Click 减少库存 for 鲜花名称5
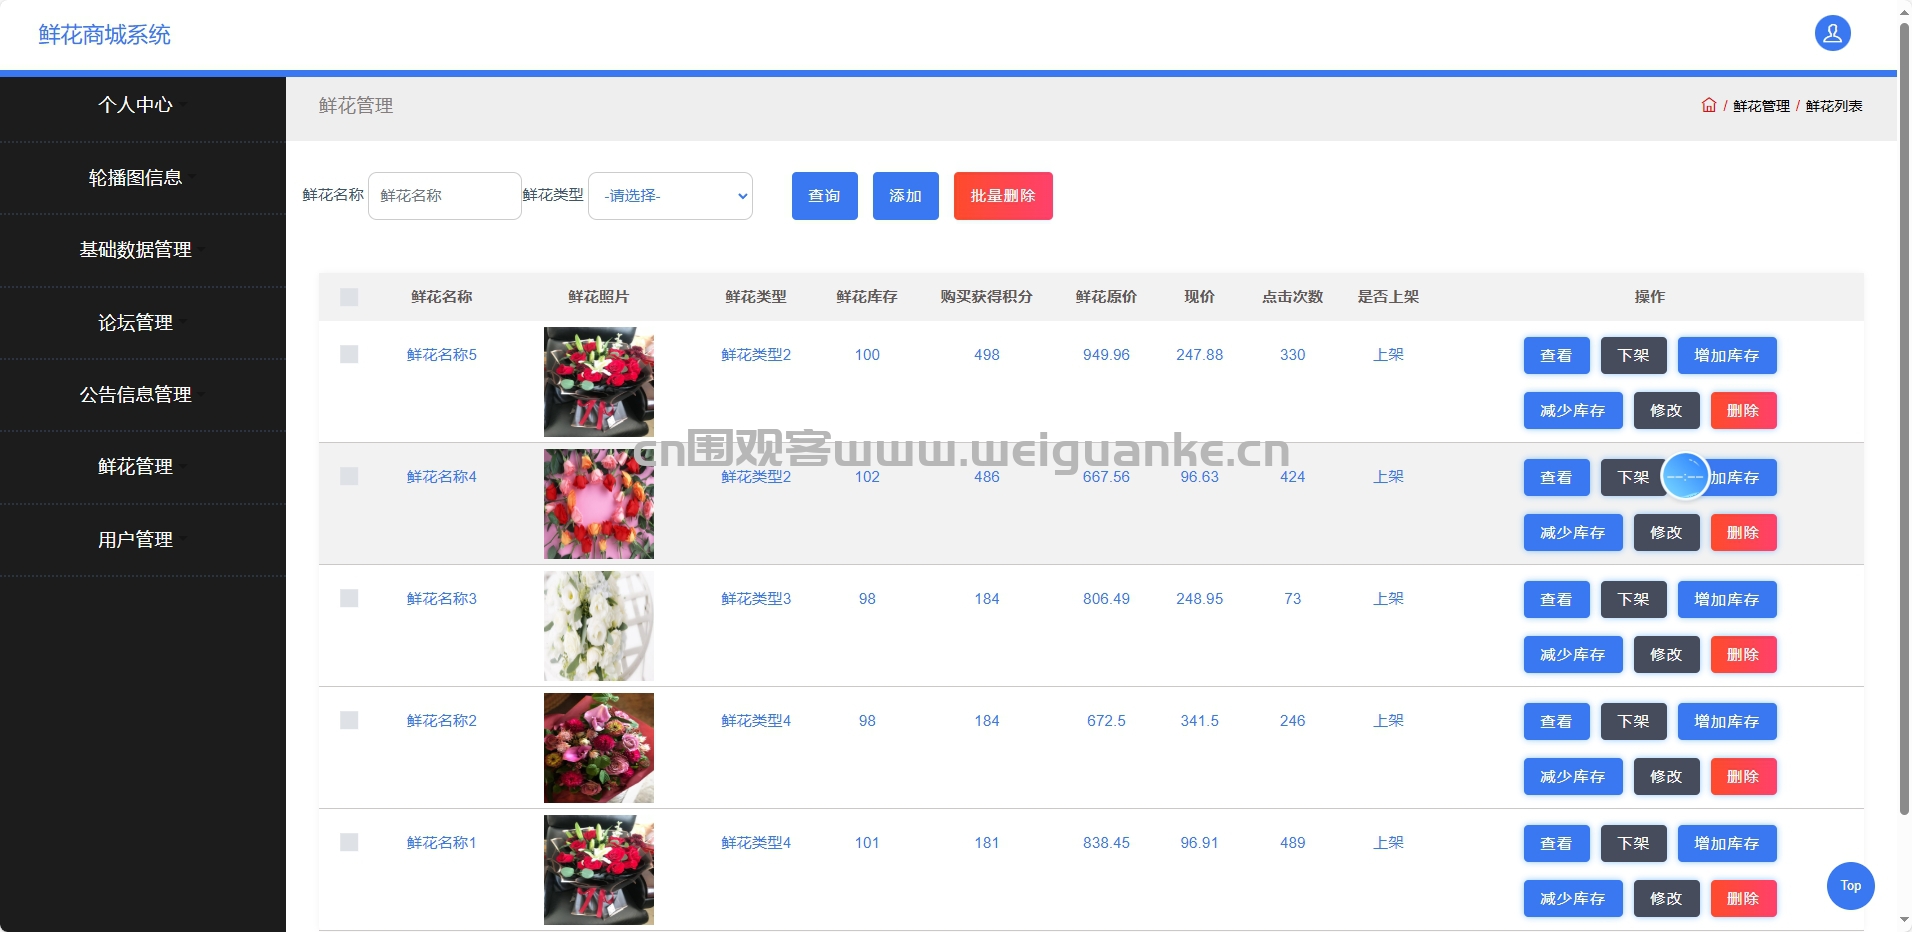The height and width of the screenshot is (932, 1912). pyautogui.click(x=1573, y=410)
